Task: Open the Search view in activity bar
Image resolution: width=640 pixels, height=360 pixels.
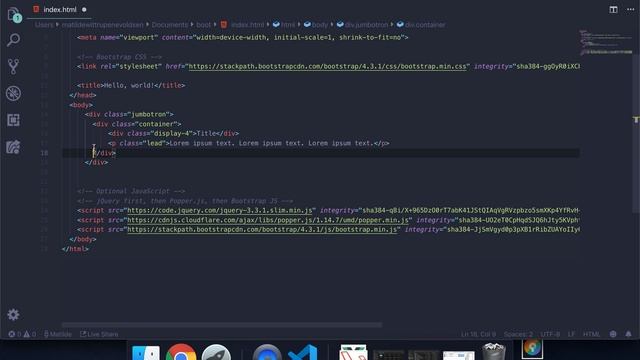Action: pyautogui.click(x=13, y=40)
